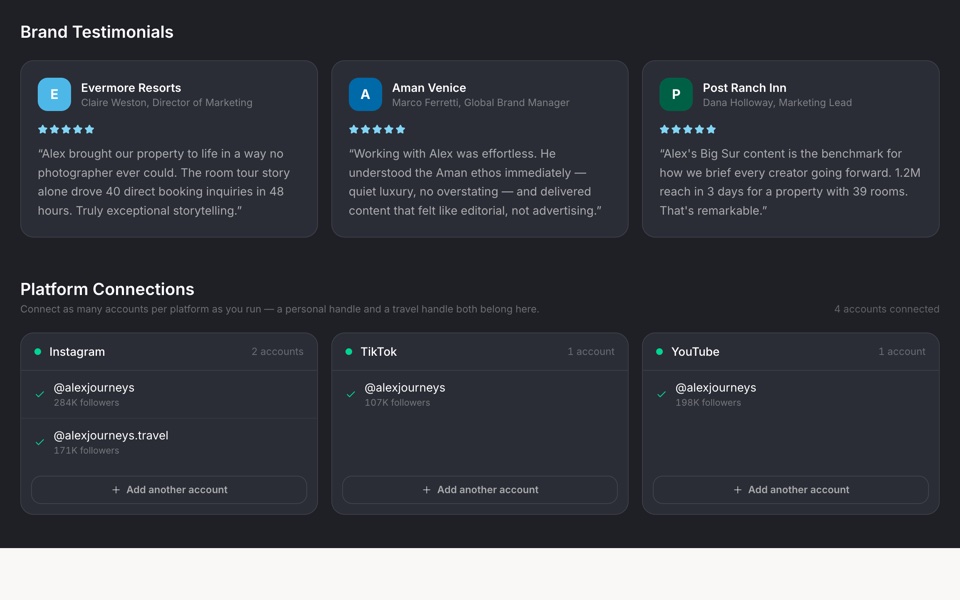
Task: Add another YouTube account
Action: click(x=790, y=490)
